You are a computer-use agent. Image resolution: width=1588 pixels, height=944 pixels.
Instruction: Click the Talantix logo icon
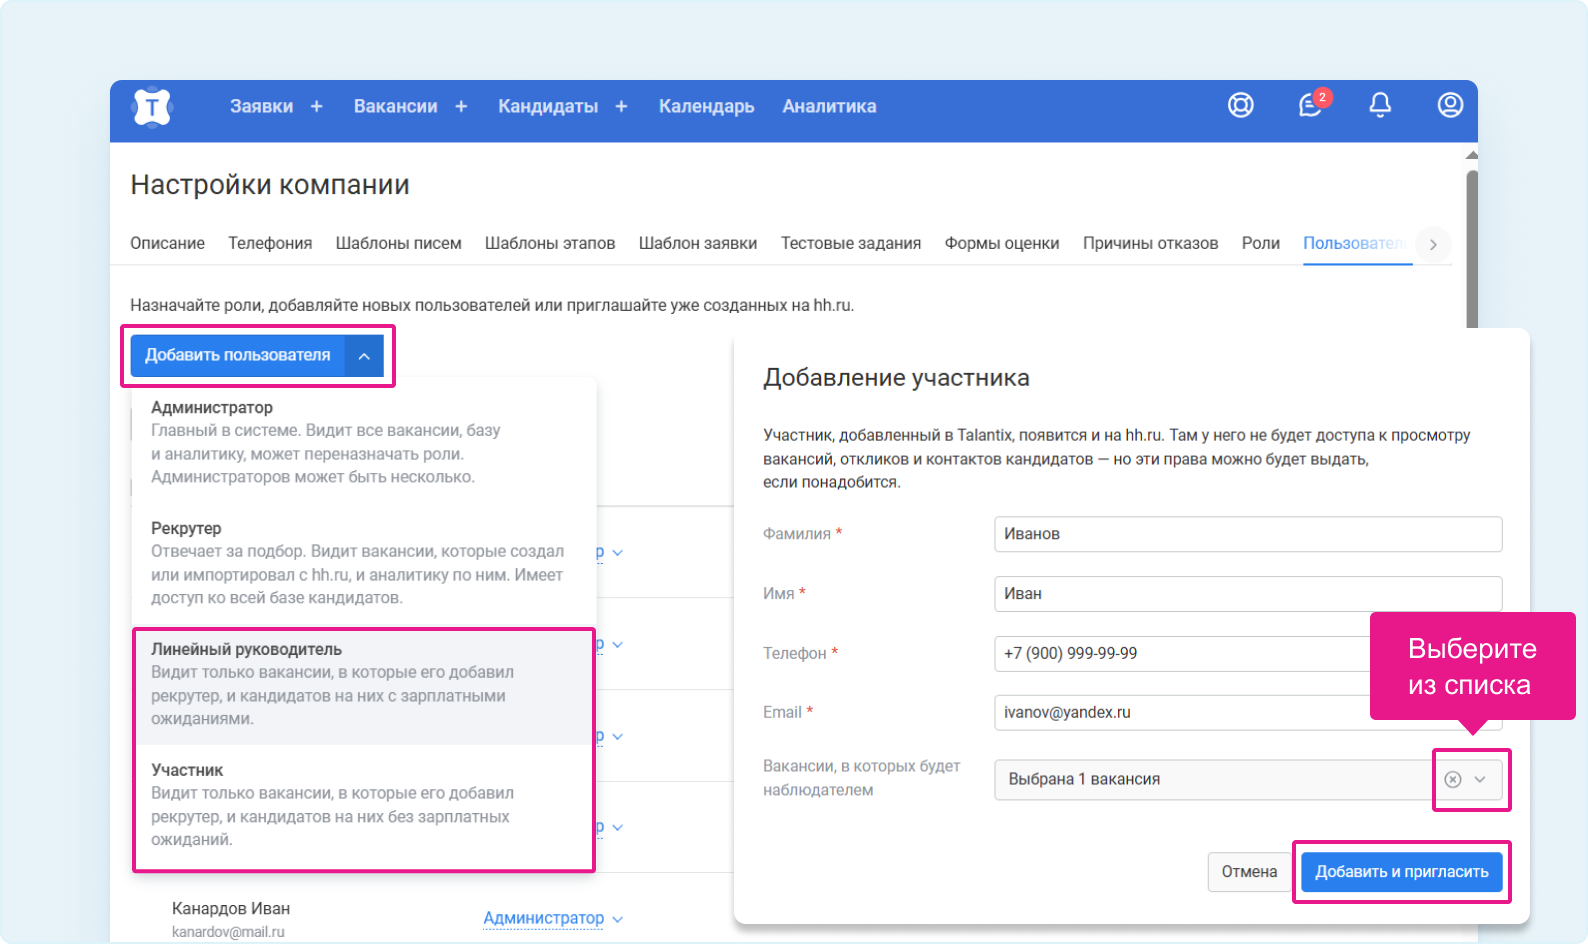(152, 107)
